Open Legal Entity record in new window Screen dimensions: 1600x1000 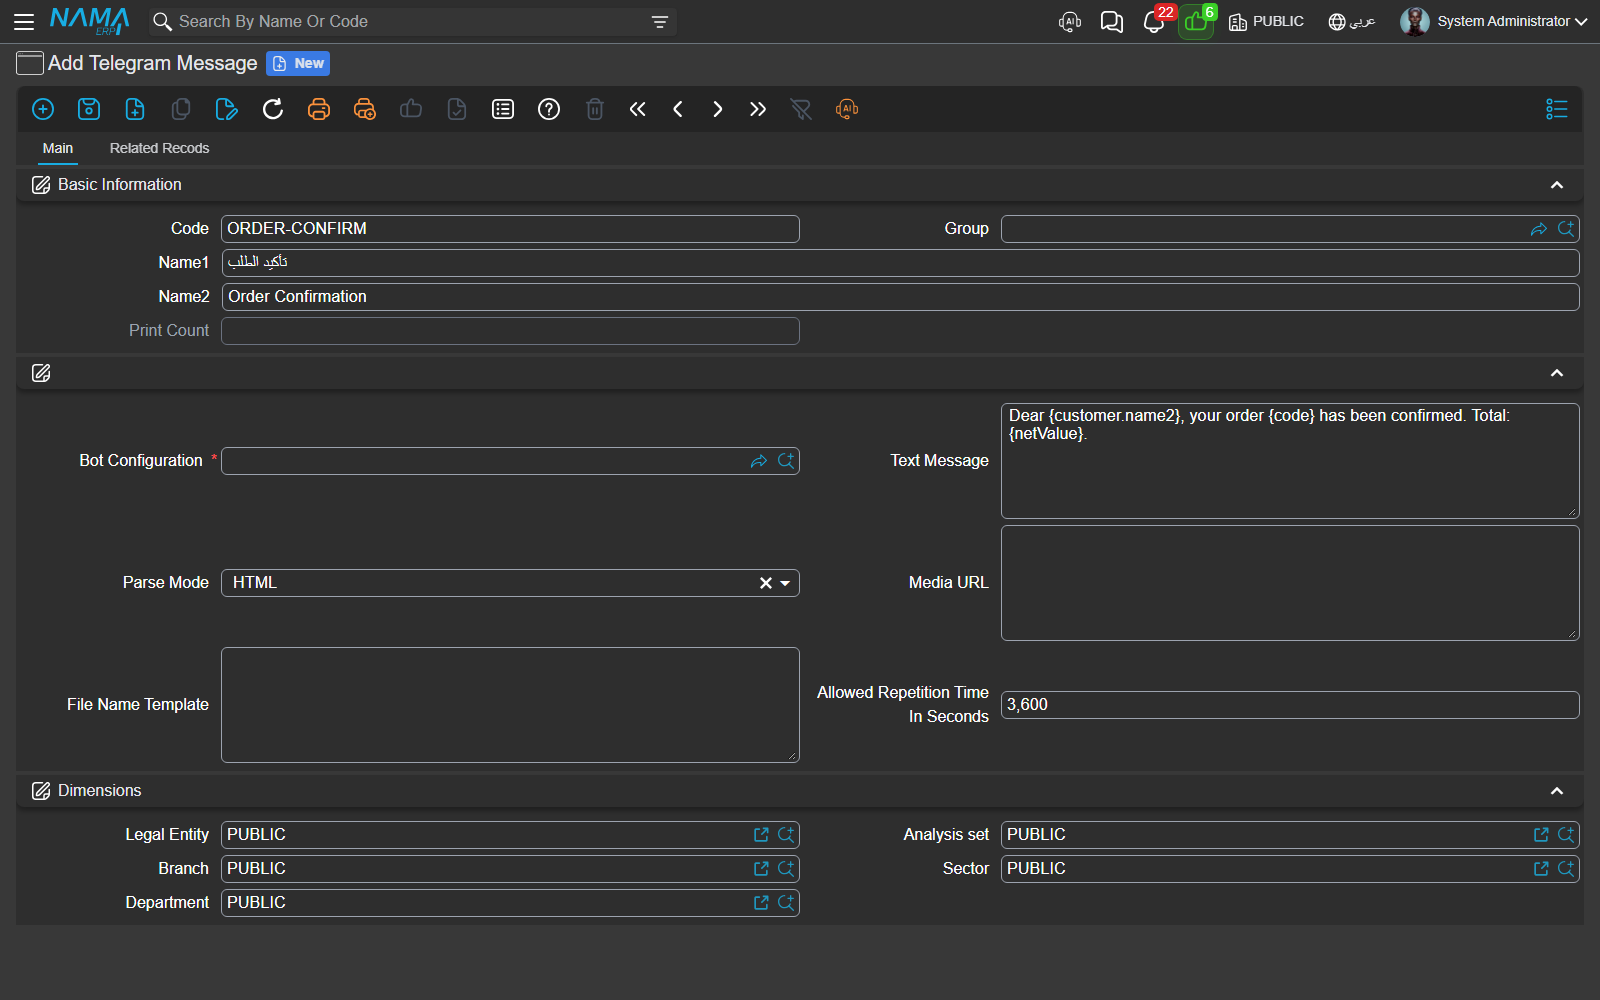pos(761,835)
